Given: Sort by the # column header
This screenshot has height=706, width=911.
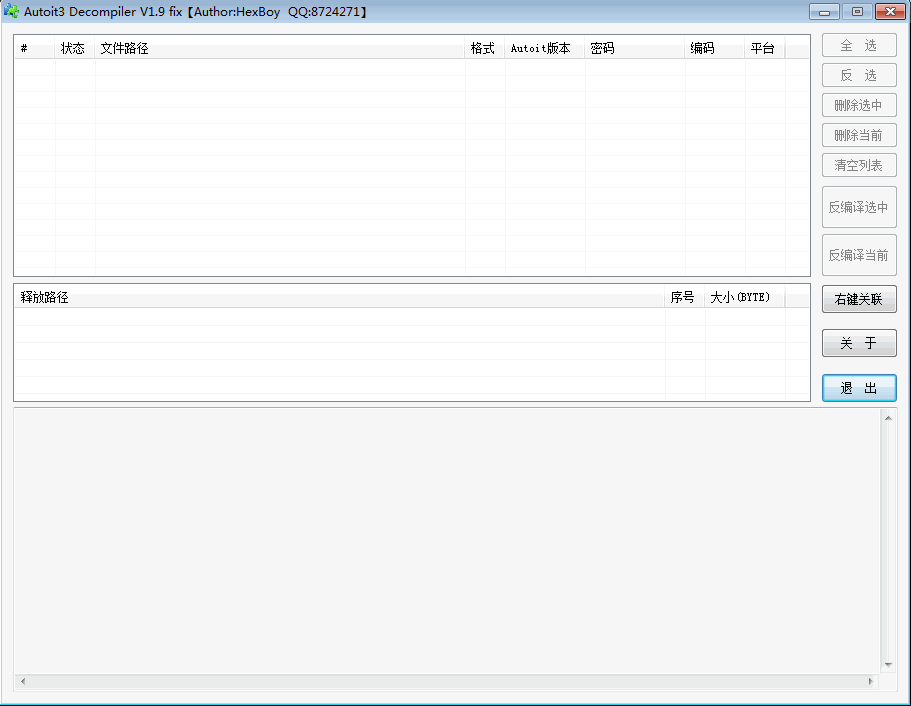Looking at the screenshot, I should pos(35,48).
